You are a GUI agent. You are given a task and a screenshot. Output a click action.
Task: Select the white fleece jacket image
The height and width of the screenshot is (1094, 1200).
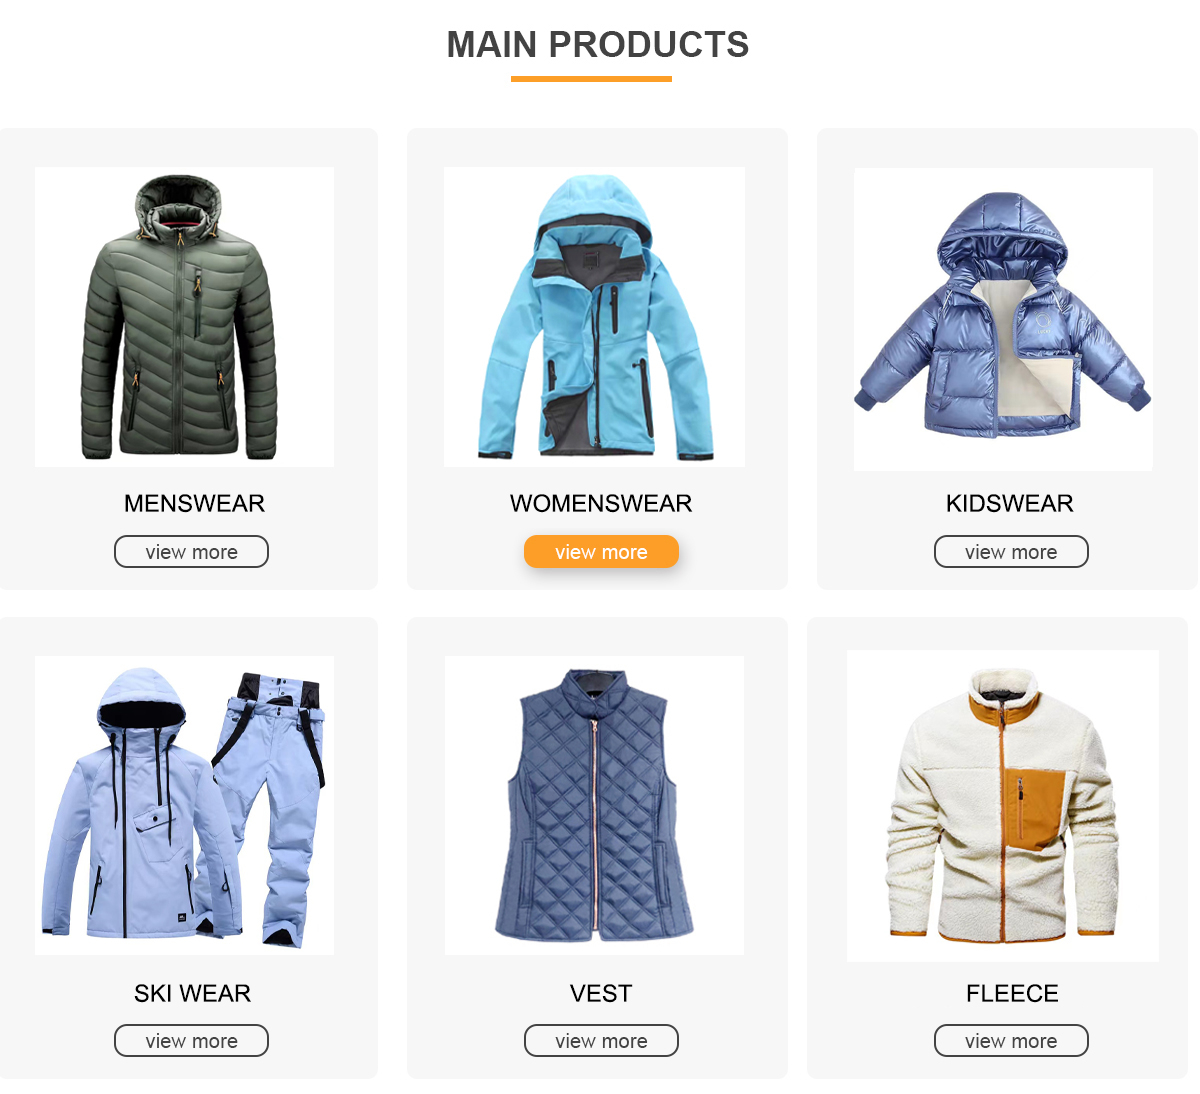[1003, 806]
